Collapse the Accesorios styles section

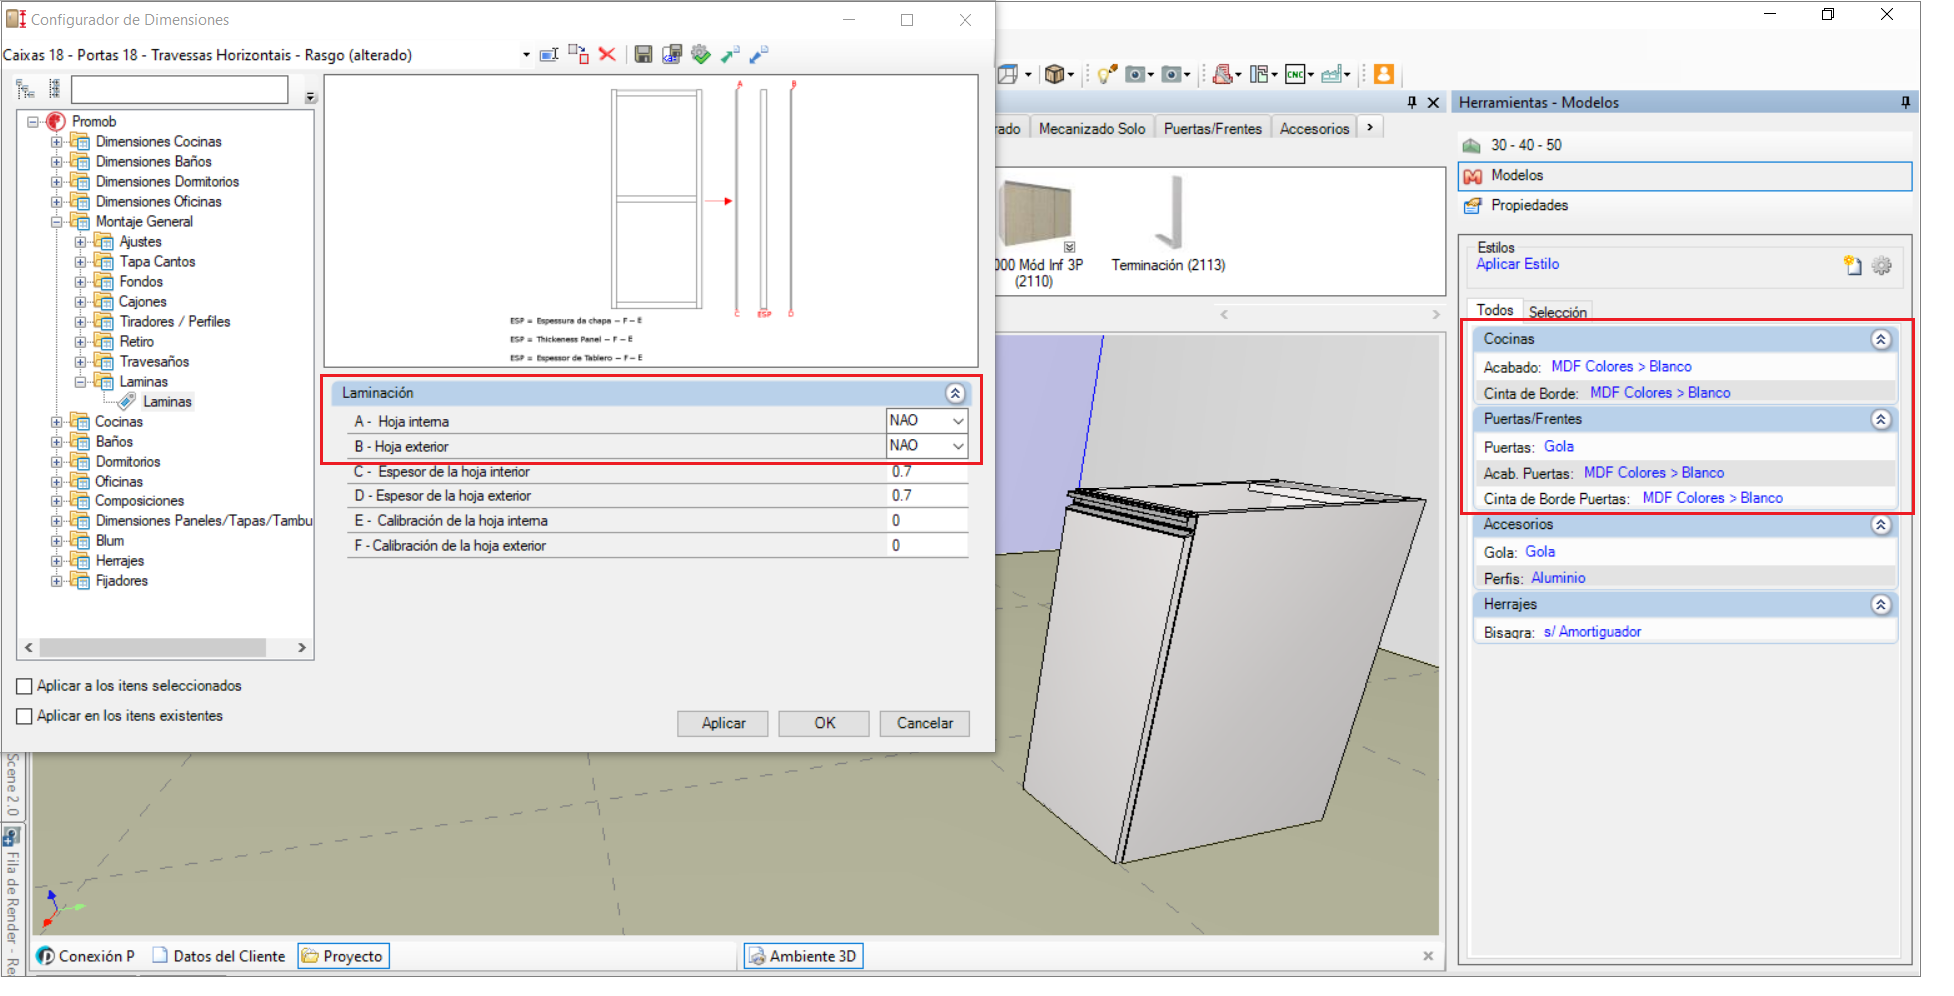[x=1881, y=524]
